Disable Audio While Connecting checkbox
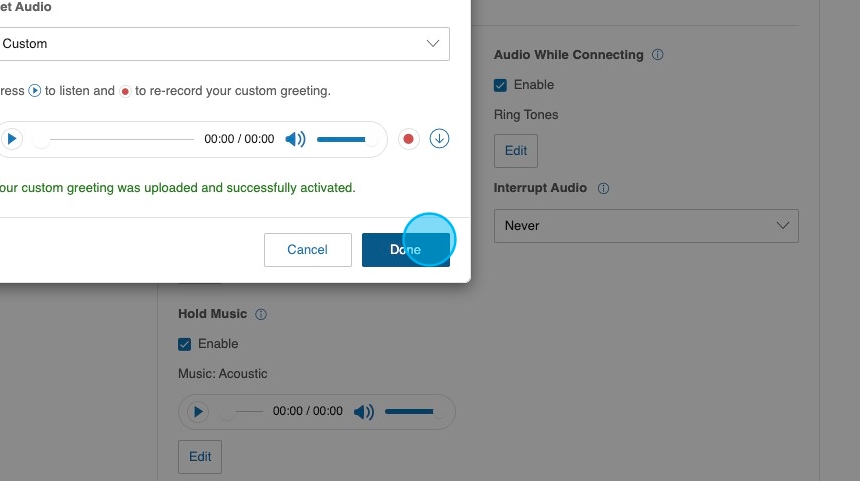 coord(501,85)
